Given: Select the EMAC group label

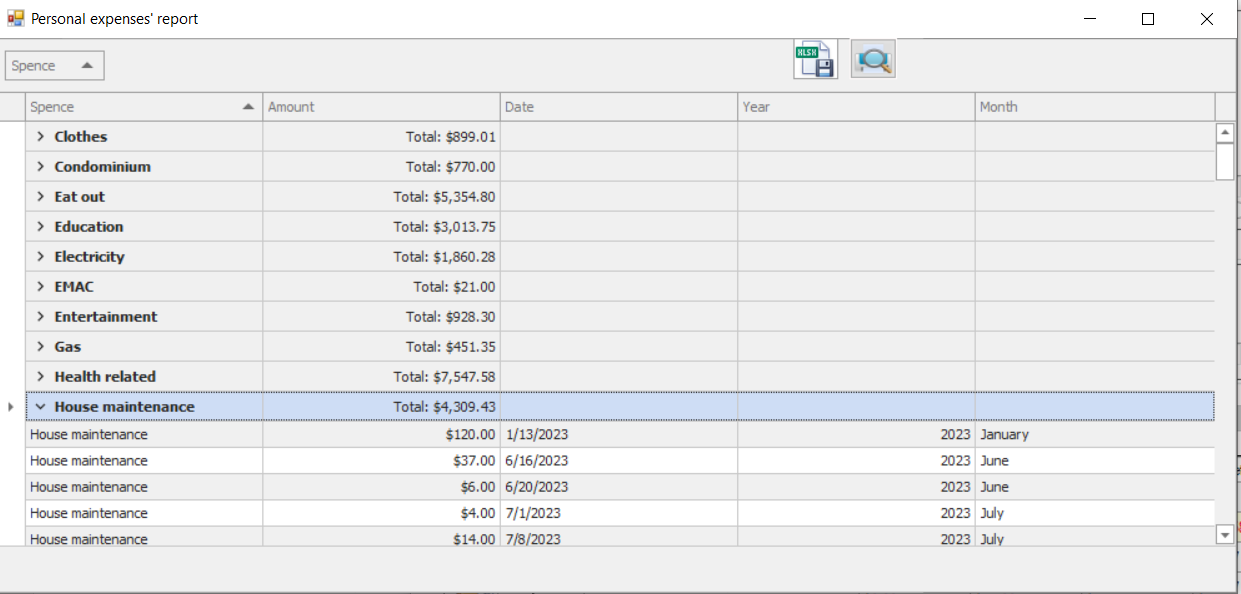Looking at the screenshot, I should [74, 287].
